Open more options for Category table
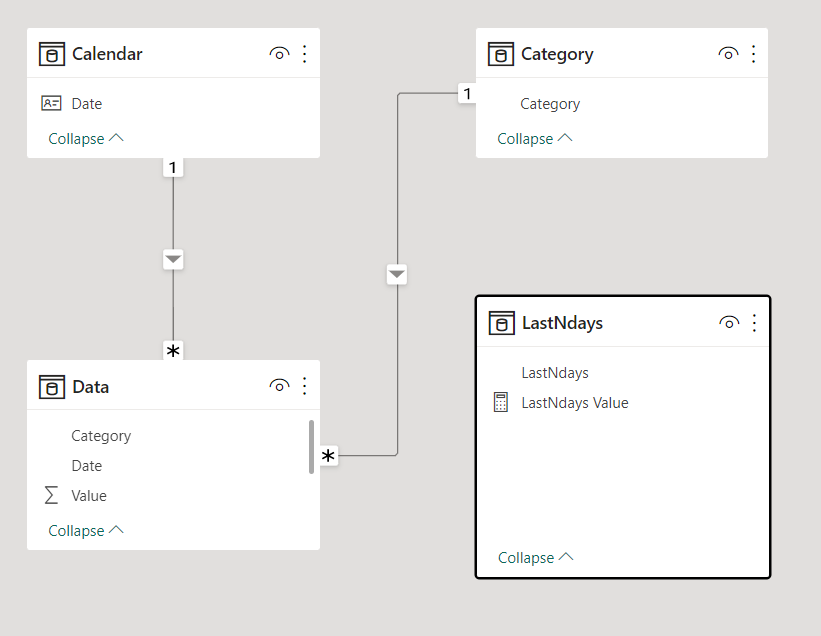 [x=753, y=54]
